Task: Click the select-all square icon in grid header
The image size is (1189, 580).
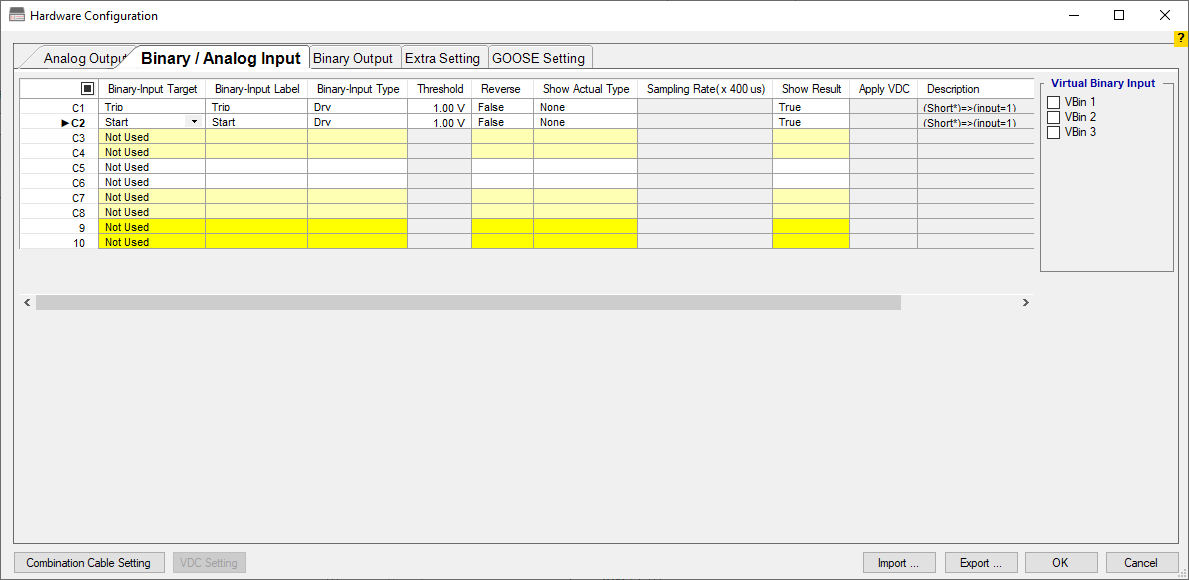Action: pos(87,89)
